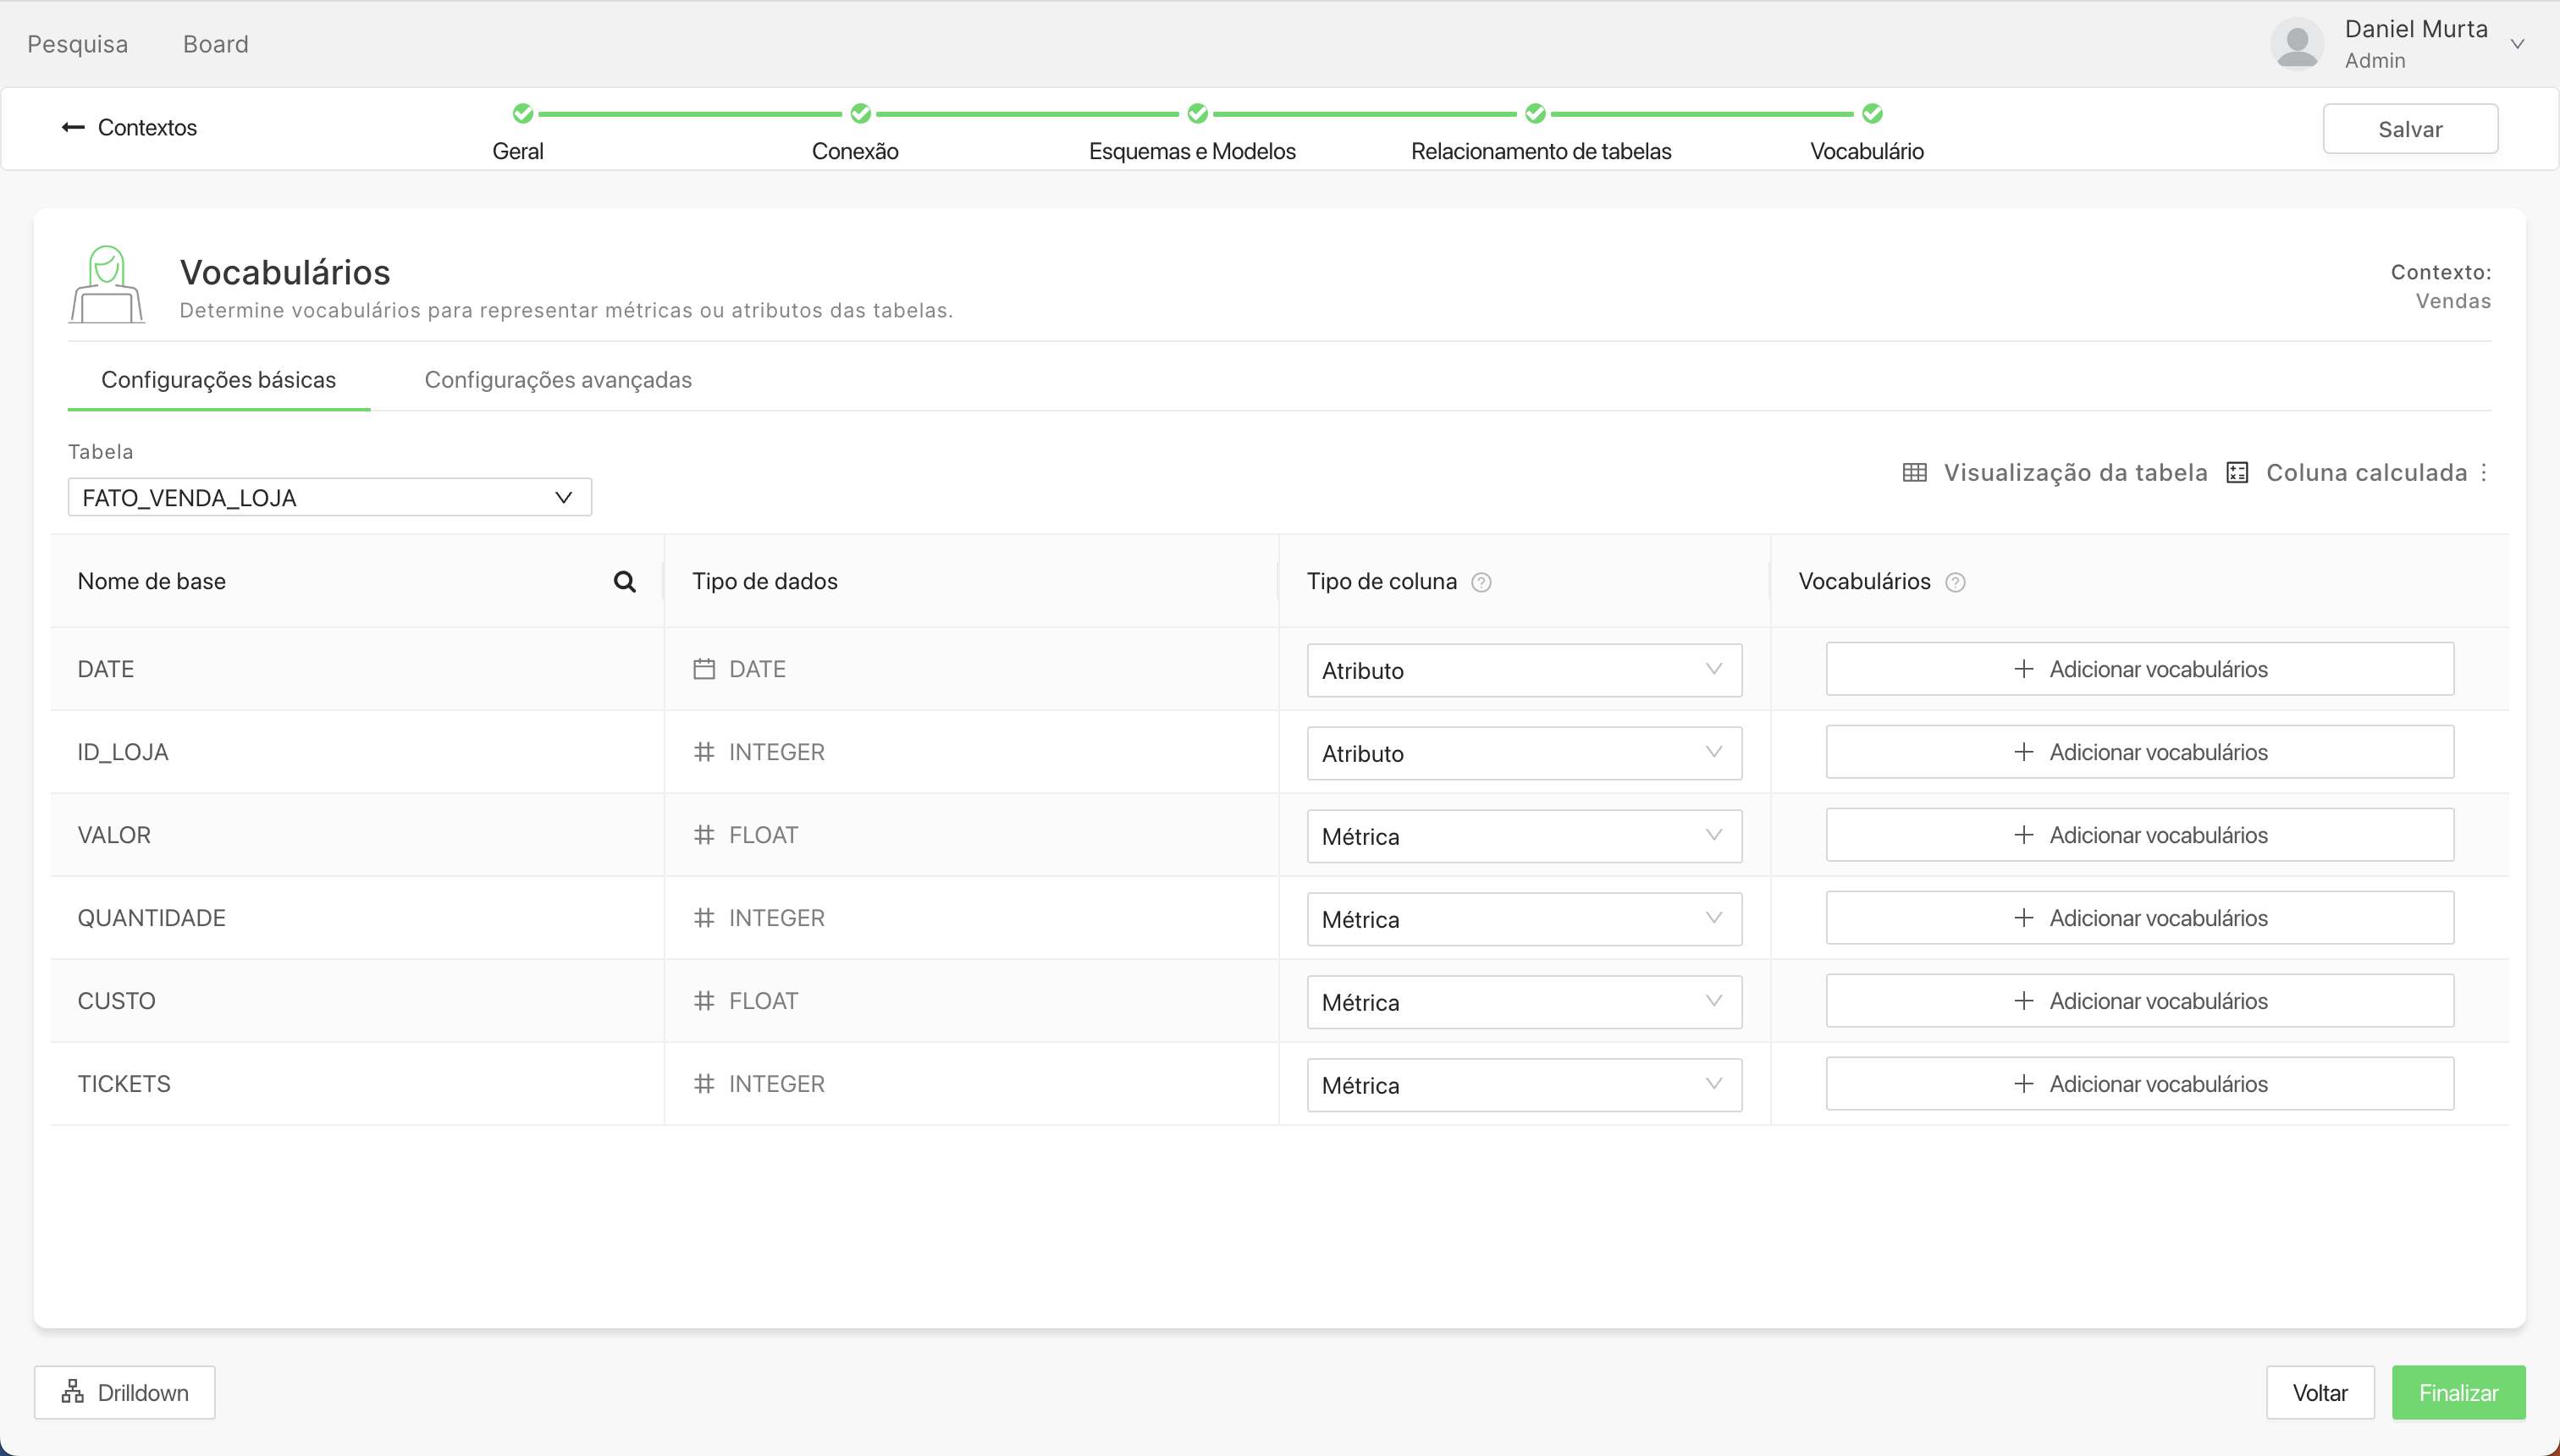Open the three-dot more options menu

click(x=2484, y=473)
